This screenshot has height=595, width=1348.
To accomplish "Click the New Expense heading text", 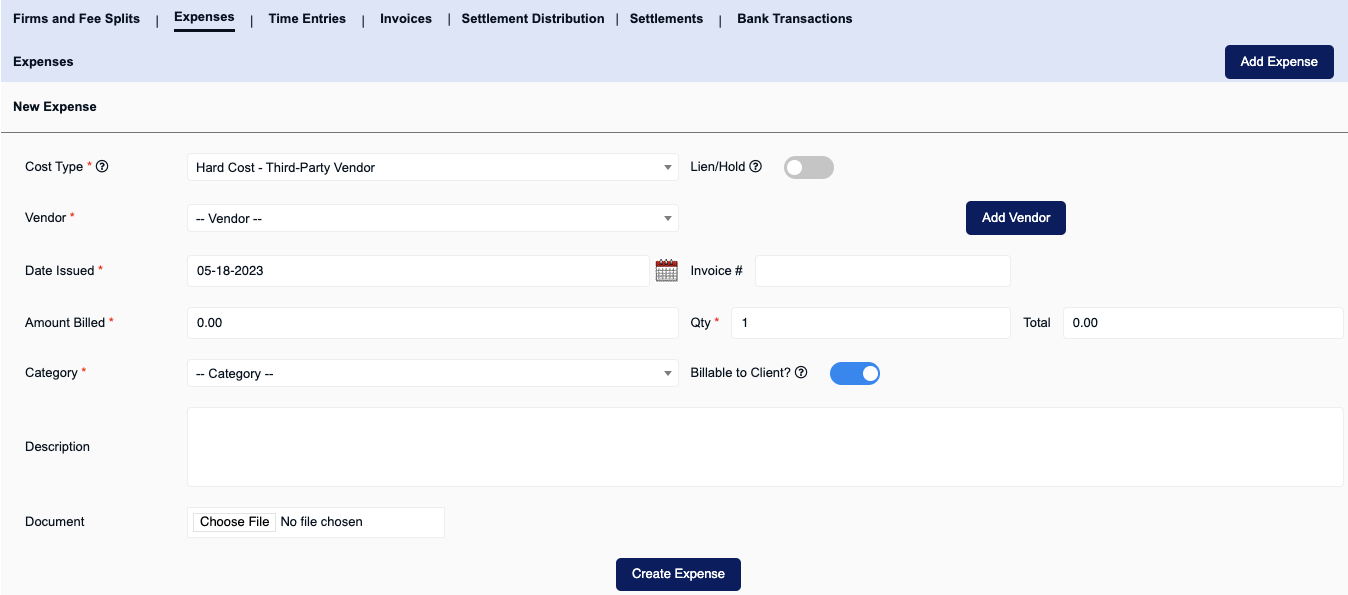I will [55, 107].
